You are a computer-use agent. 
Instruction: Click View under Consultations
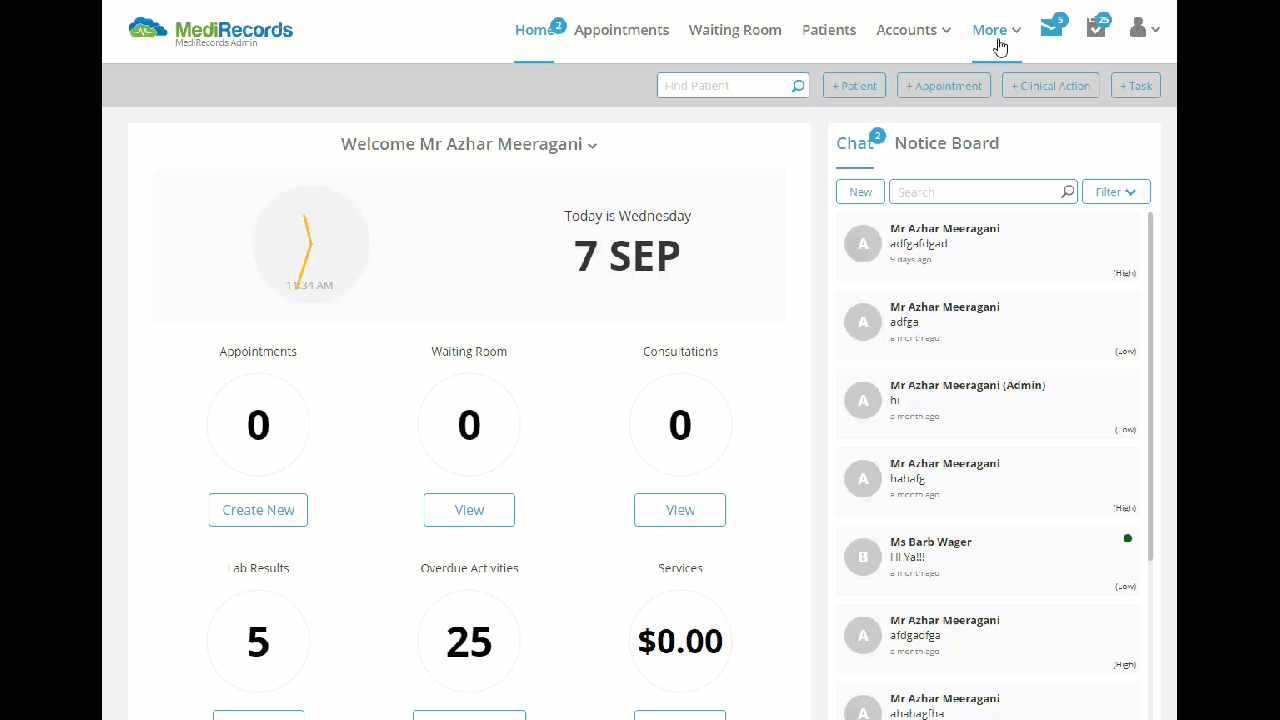coord(680,510)
